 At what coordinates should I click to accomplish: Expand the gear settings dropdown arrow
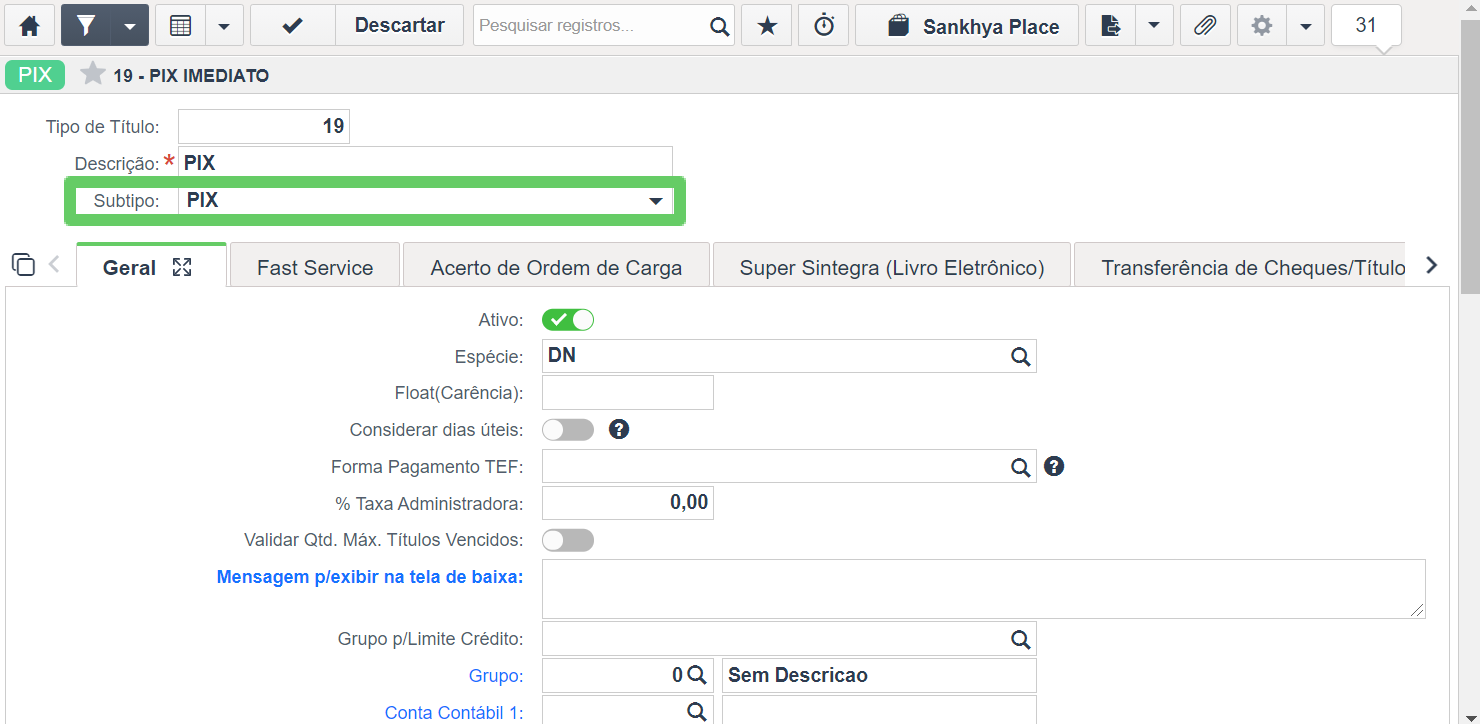[x=1305, y=26]
